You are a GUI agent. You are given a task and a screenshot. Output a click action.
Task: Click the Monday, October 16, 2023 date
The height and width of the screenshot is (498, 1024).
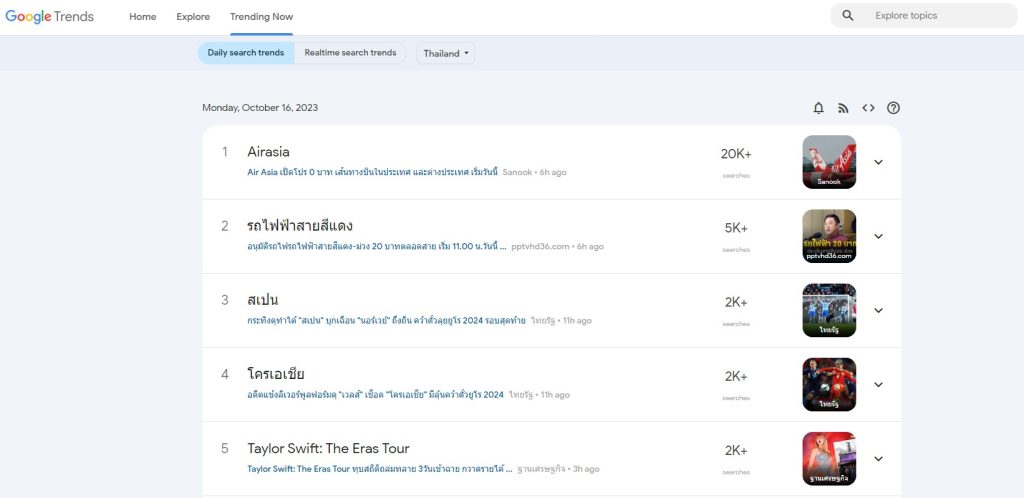[x=260, y=108]
